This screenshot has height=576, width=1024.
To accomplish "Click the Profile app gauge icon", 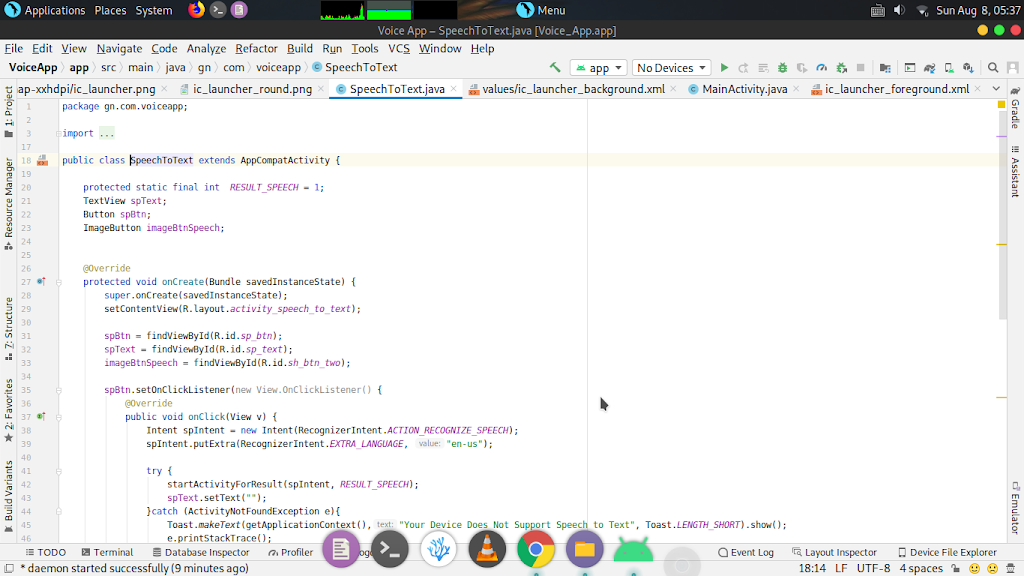I will tap(822, 68).
